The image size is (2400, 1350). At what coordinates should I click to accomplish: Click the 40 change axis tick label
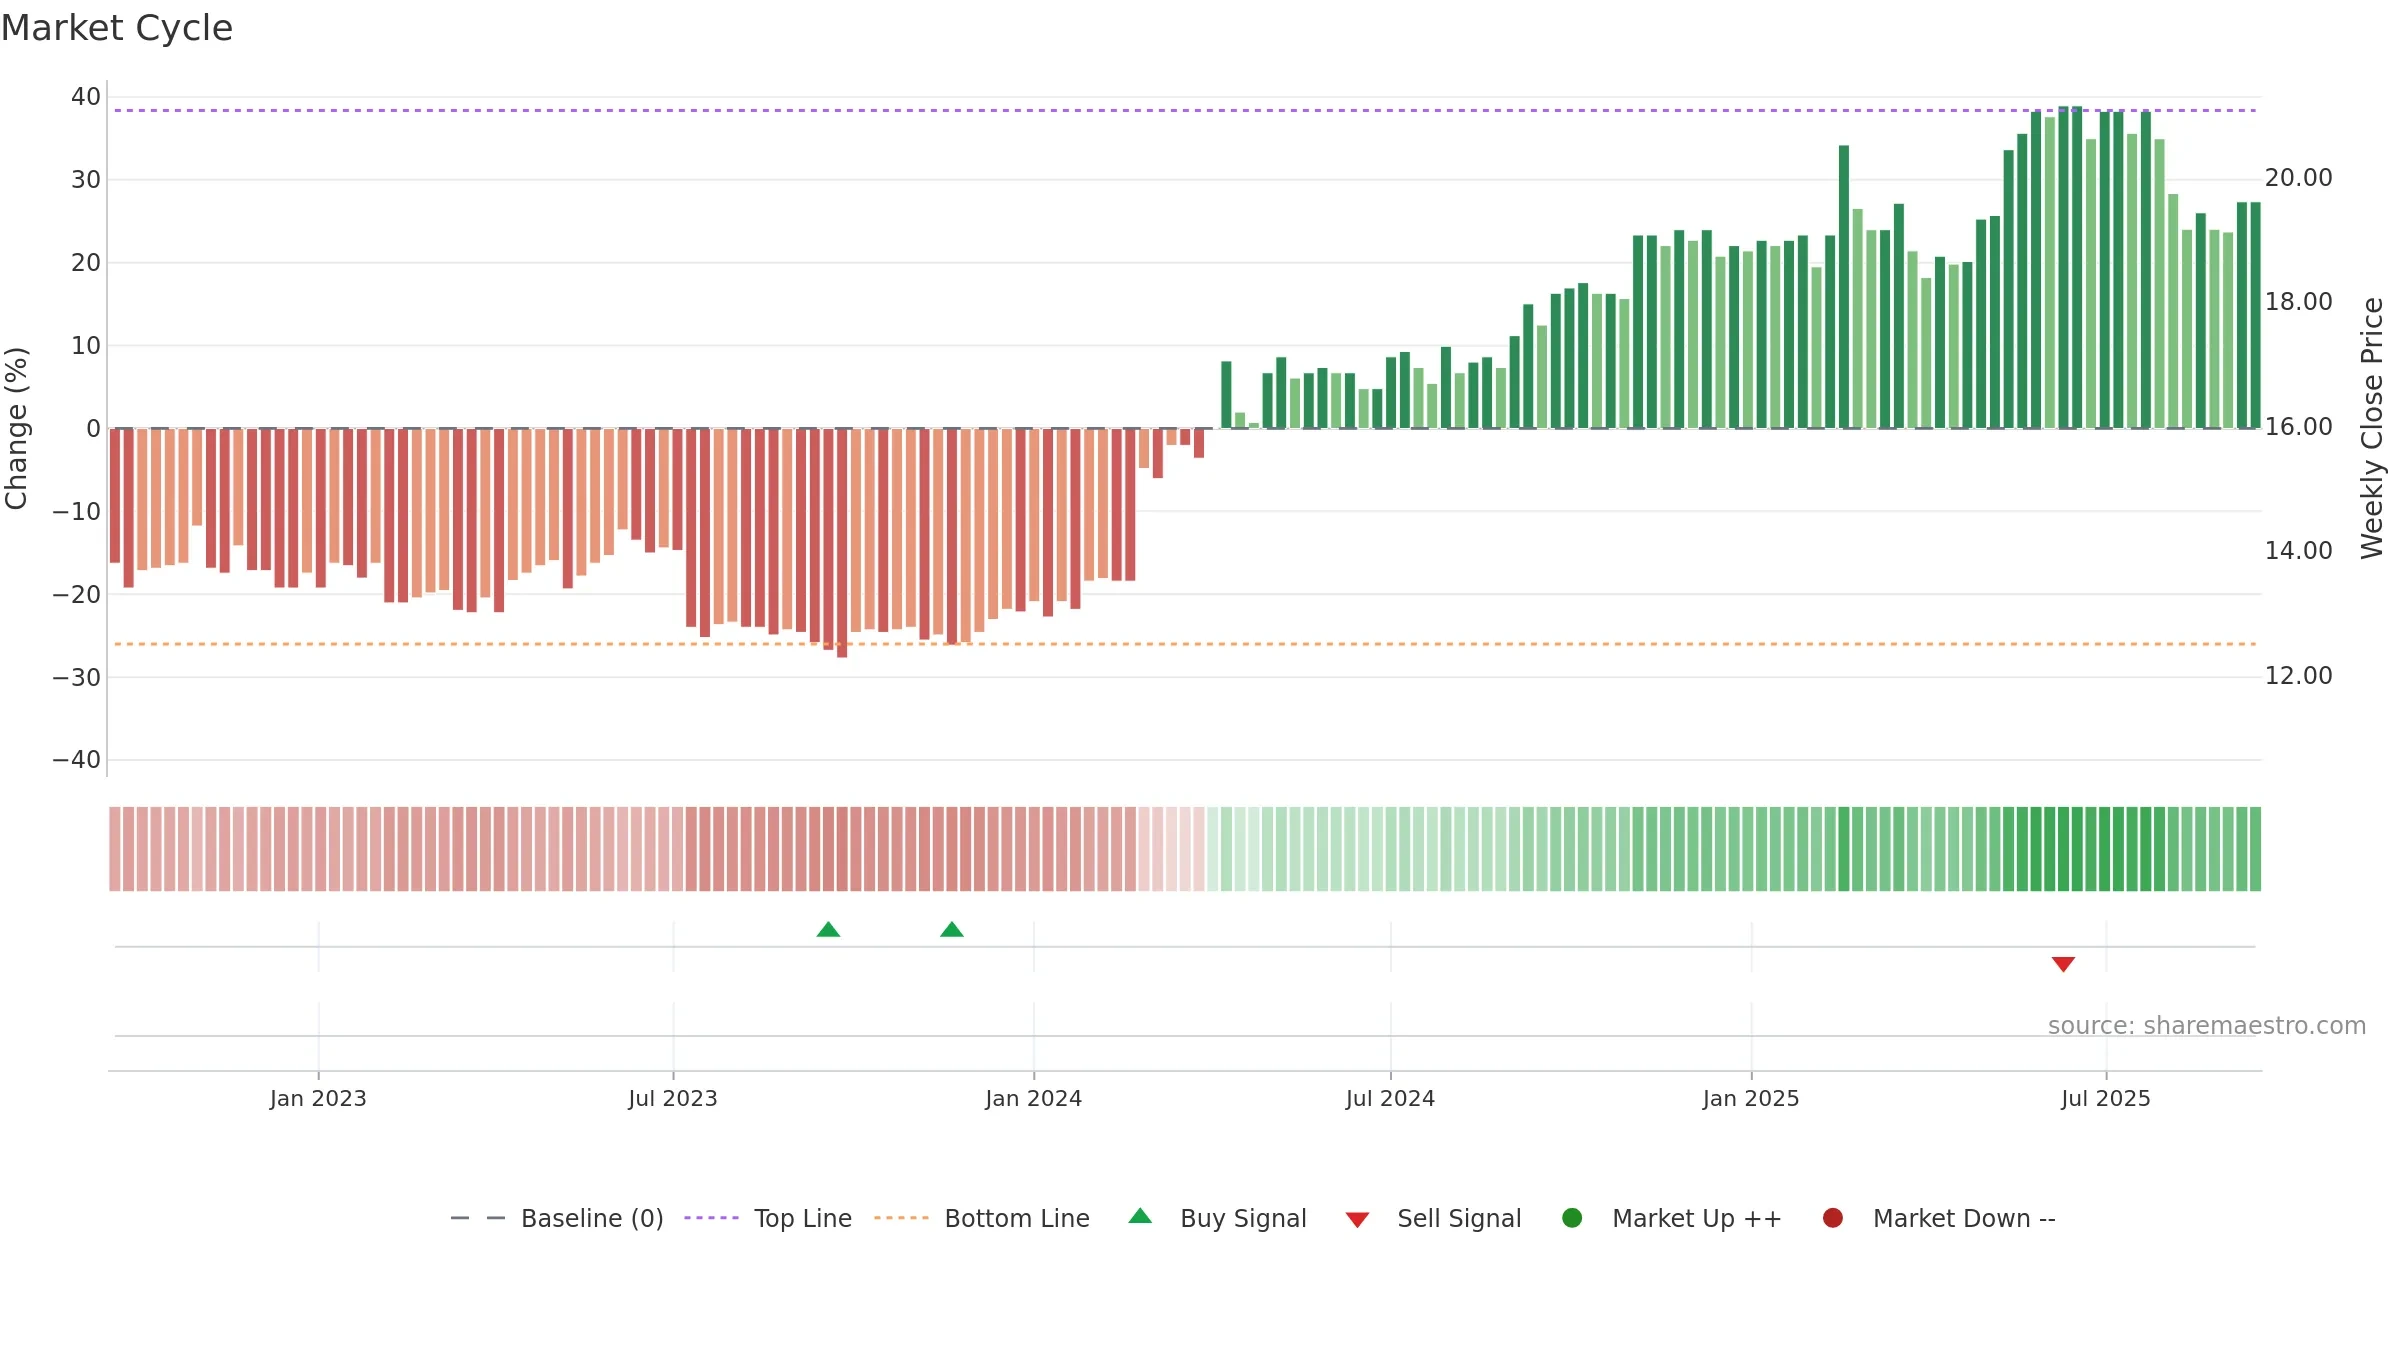click(x=86, y=97)
